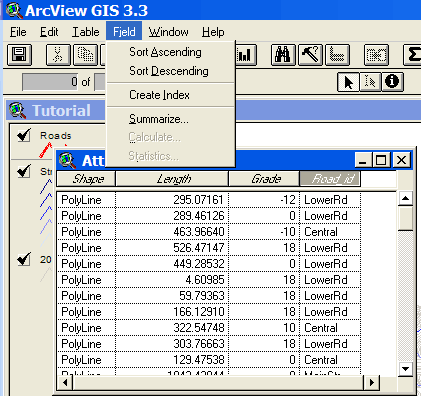Click the Promote selected records icon
Screen dimensions: 421x396
(x=337, y=55)
